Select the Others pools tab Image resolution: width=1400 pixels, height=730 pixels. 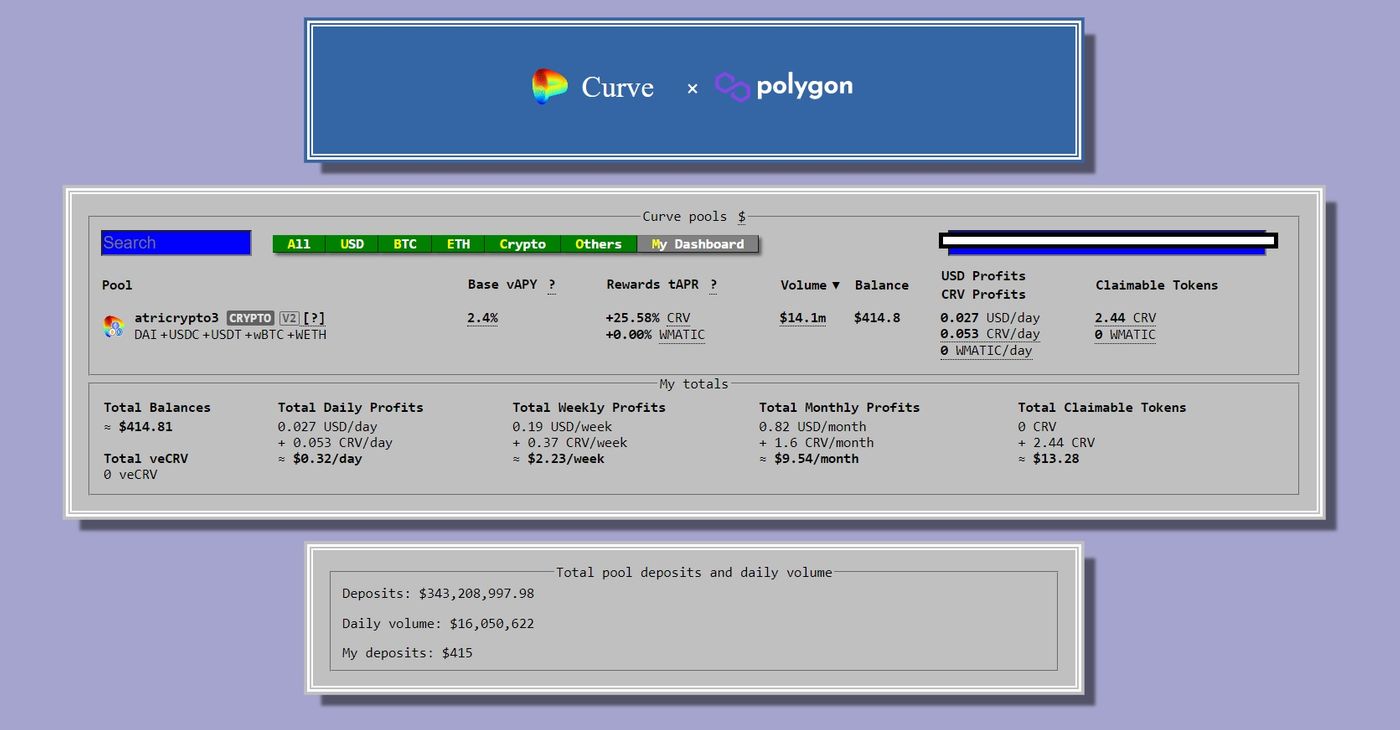click(599, 244)
